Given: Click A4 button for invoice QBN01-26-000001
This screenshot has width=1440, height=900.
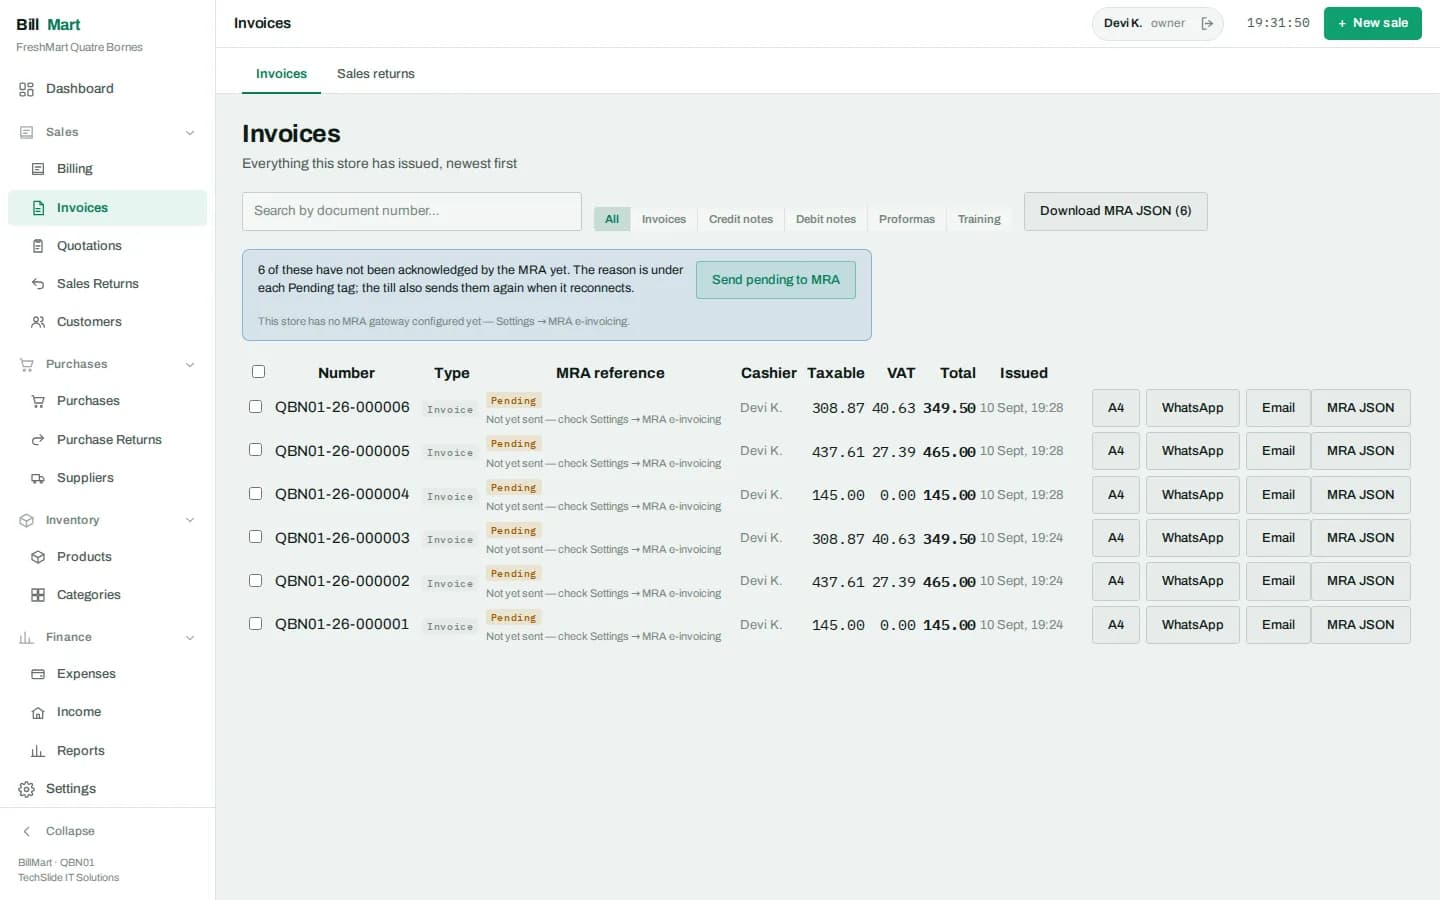Looking at the screenshot, I should coord(1116,625).
